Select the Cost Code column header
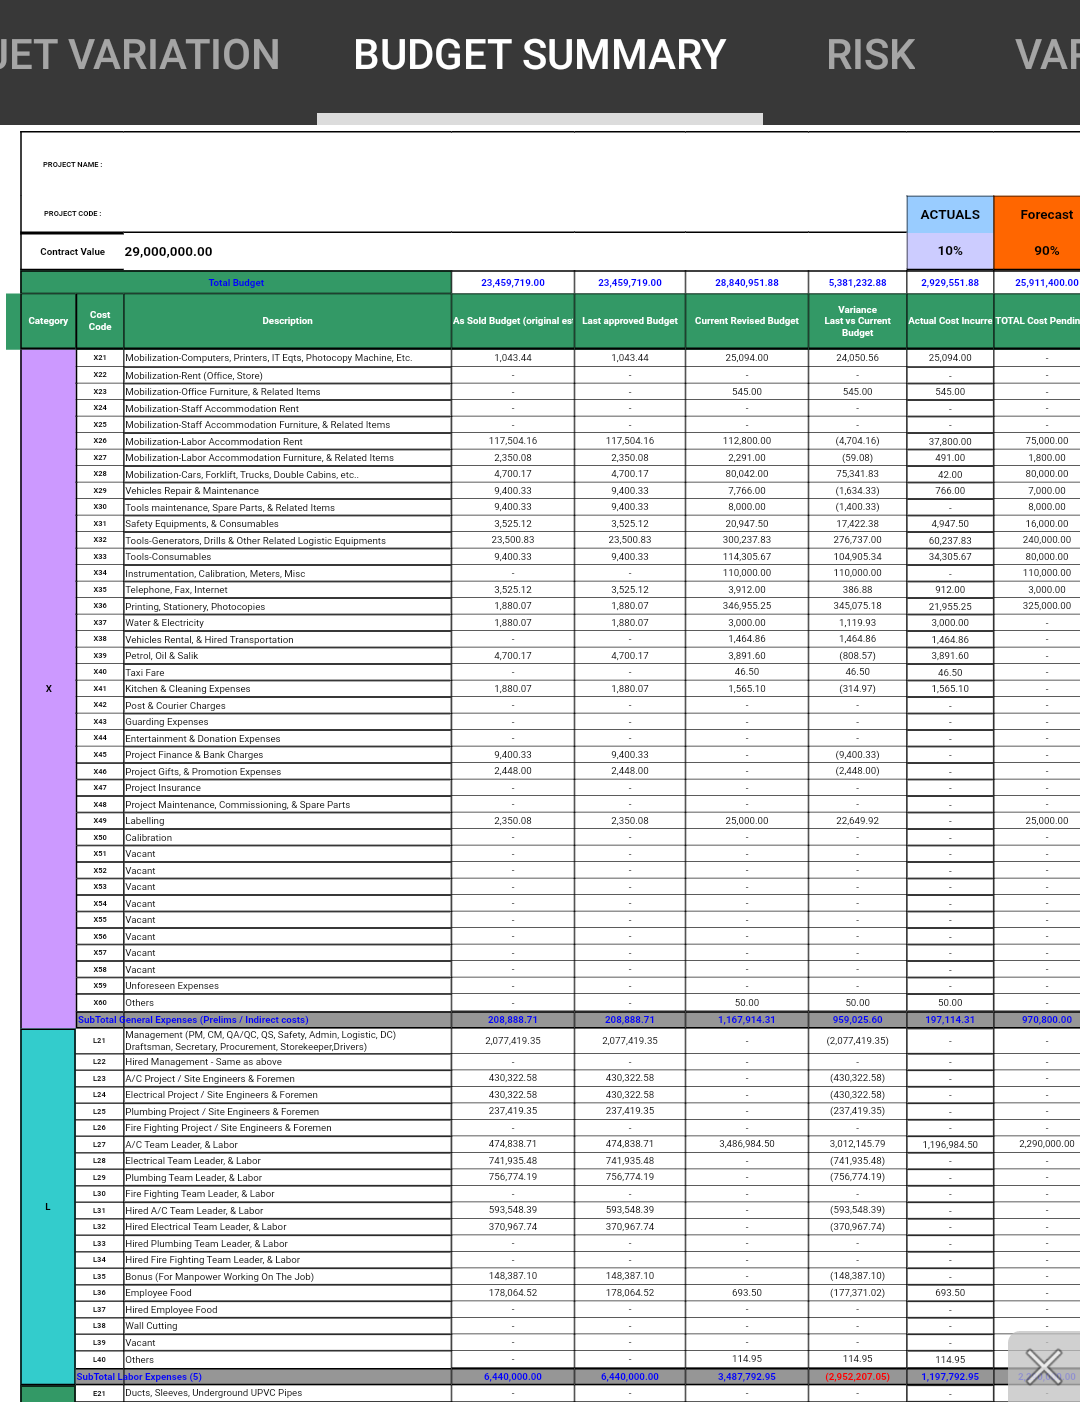The width and height of the screenshot is (1080, 1402). point(100,321)
